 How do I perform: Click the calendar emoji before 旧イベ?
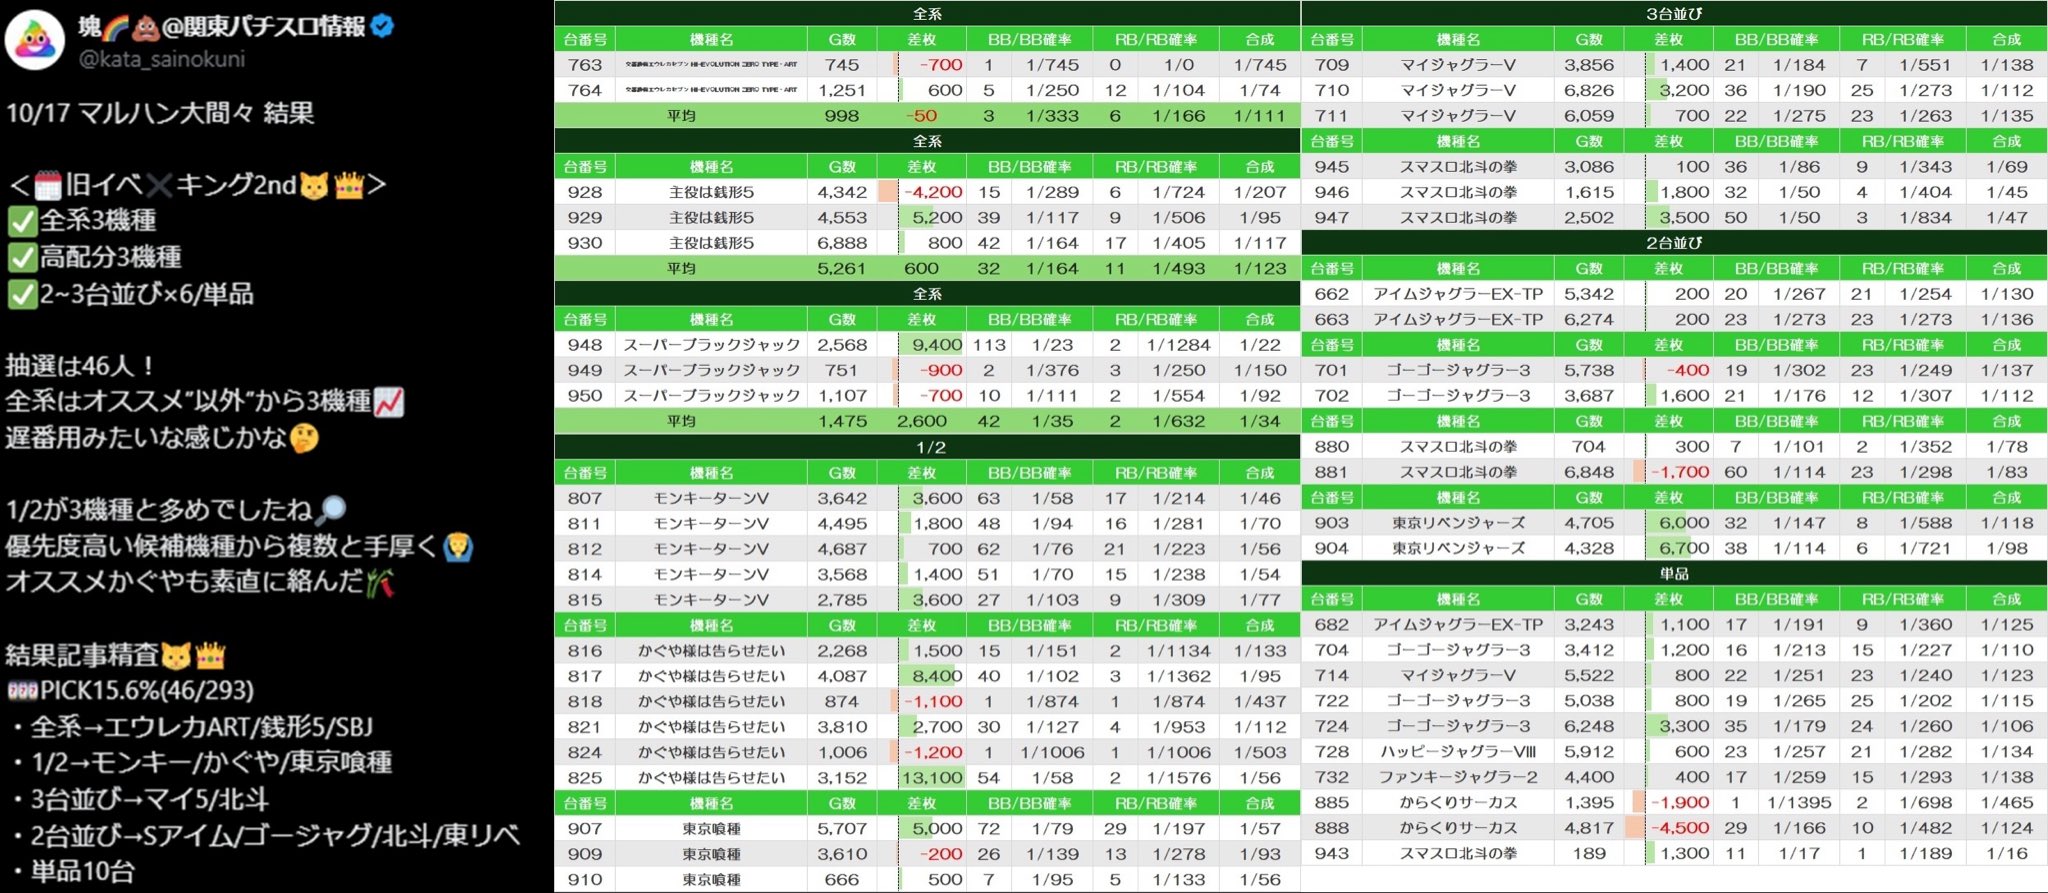point(48,185)
